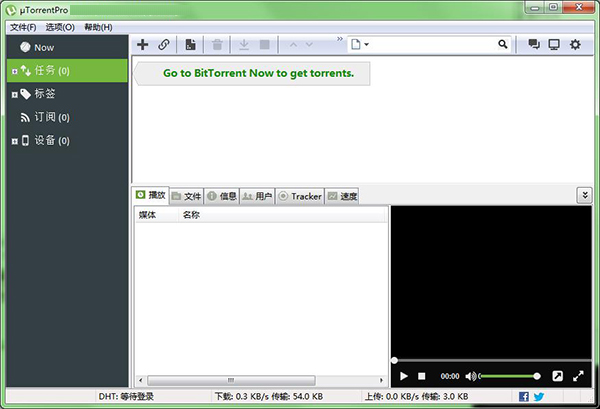Click the horizontal scrollbar thumb
The image size is (600, 409).
[231, 380]
